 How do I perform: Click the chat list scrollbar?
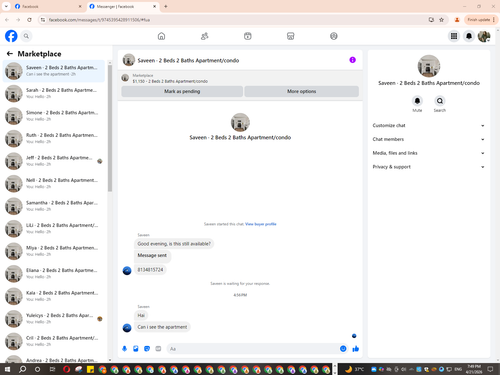pyautogui.click(x=110, y=127)
